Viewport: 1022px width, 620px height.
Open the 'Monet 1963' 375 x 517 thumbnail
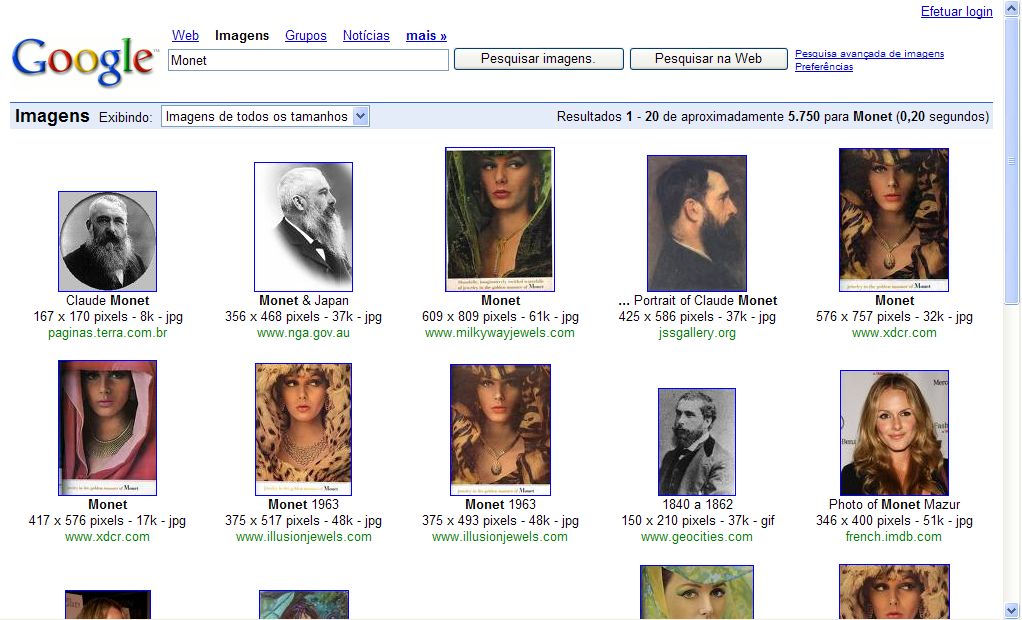303,429
